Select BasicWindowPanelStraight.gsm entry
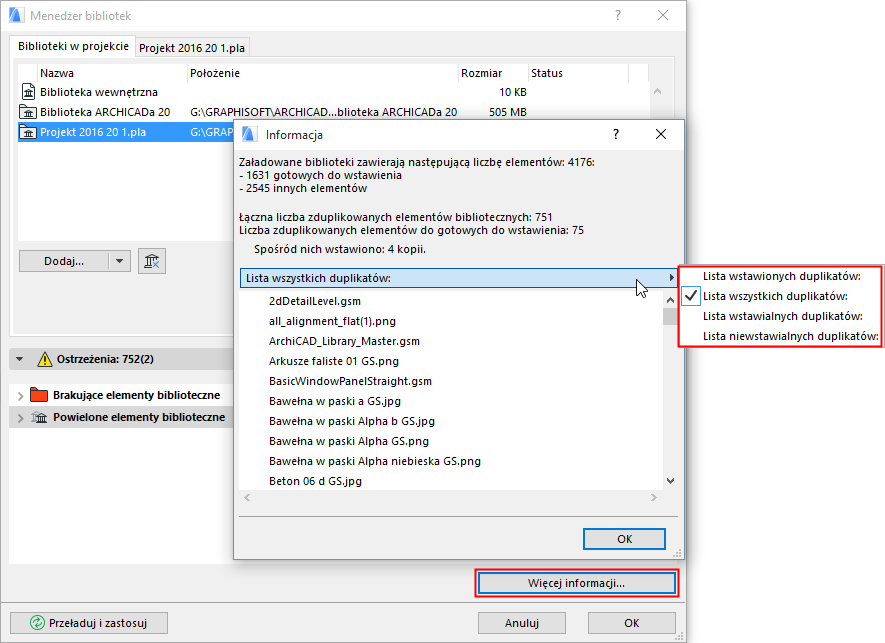The height and width of the screenshot is (643, 885). [x=351, y=381]
